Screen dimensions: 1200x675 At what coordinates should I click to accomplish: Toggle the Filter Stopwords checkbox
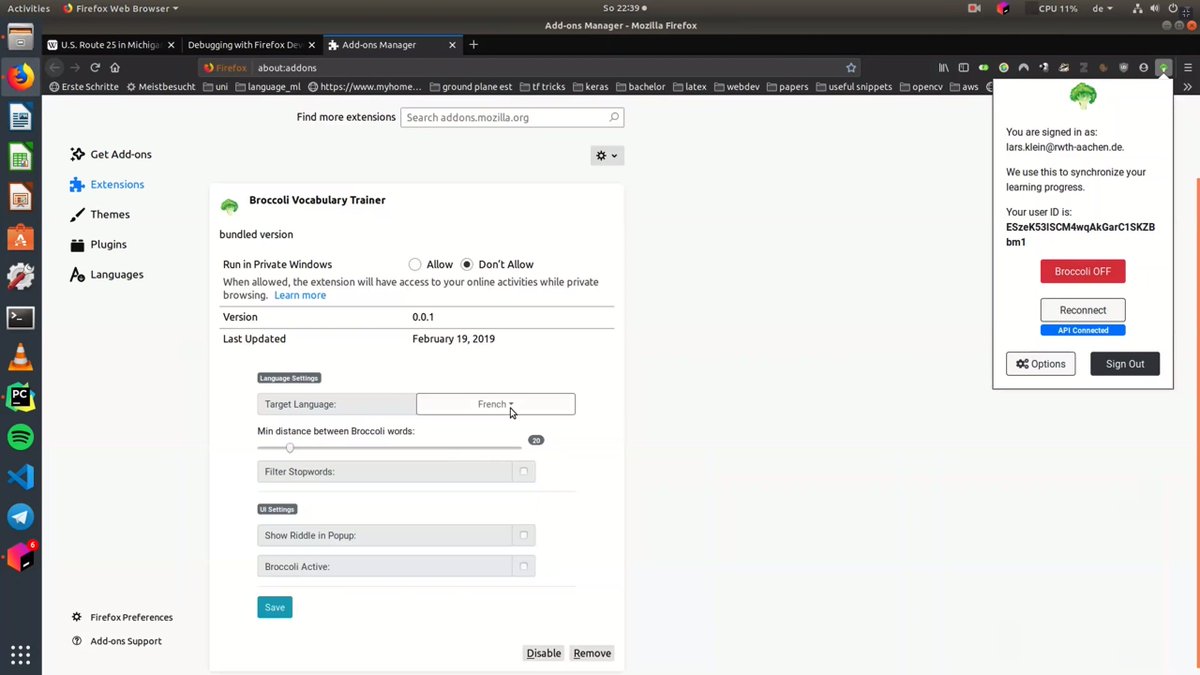point(524,471)
